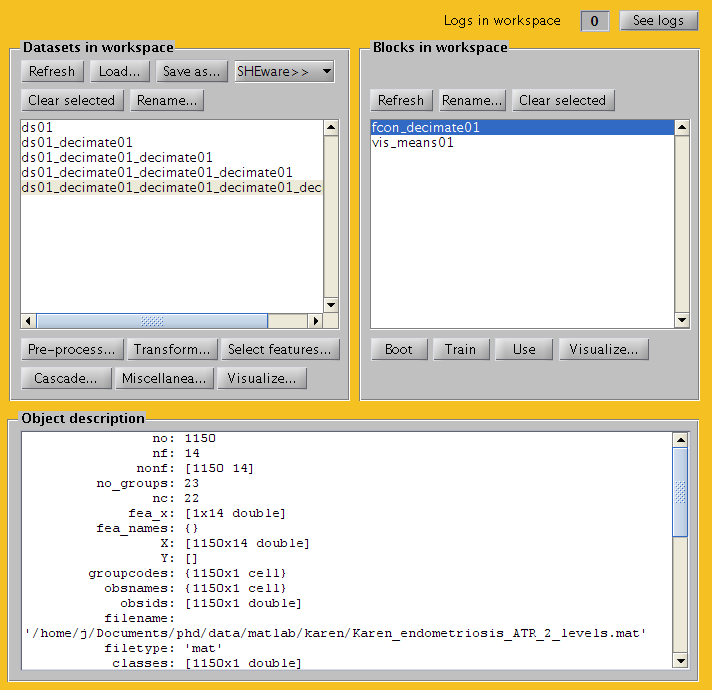Open the Transform... options
The image size is (712, 690).
tap(173, 350)
